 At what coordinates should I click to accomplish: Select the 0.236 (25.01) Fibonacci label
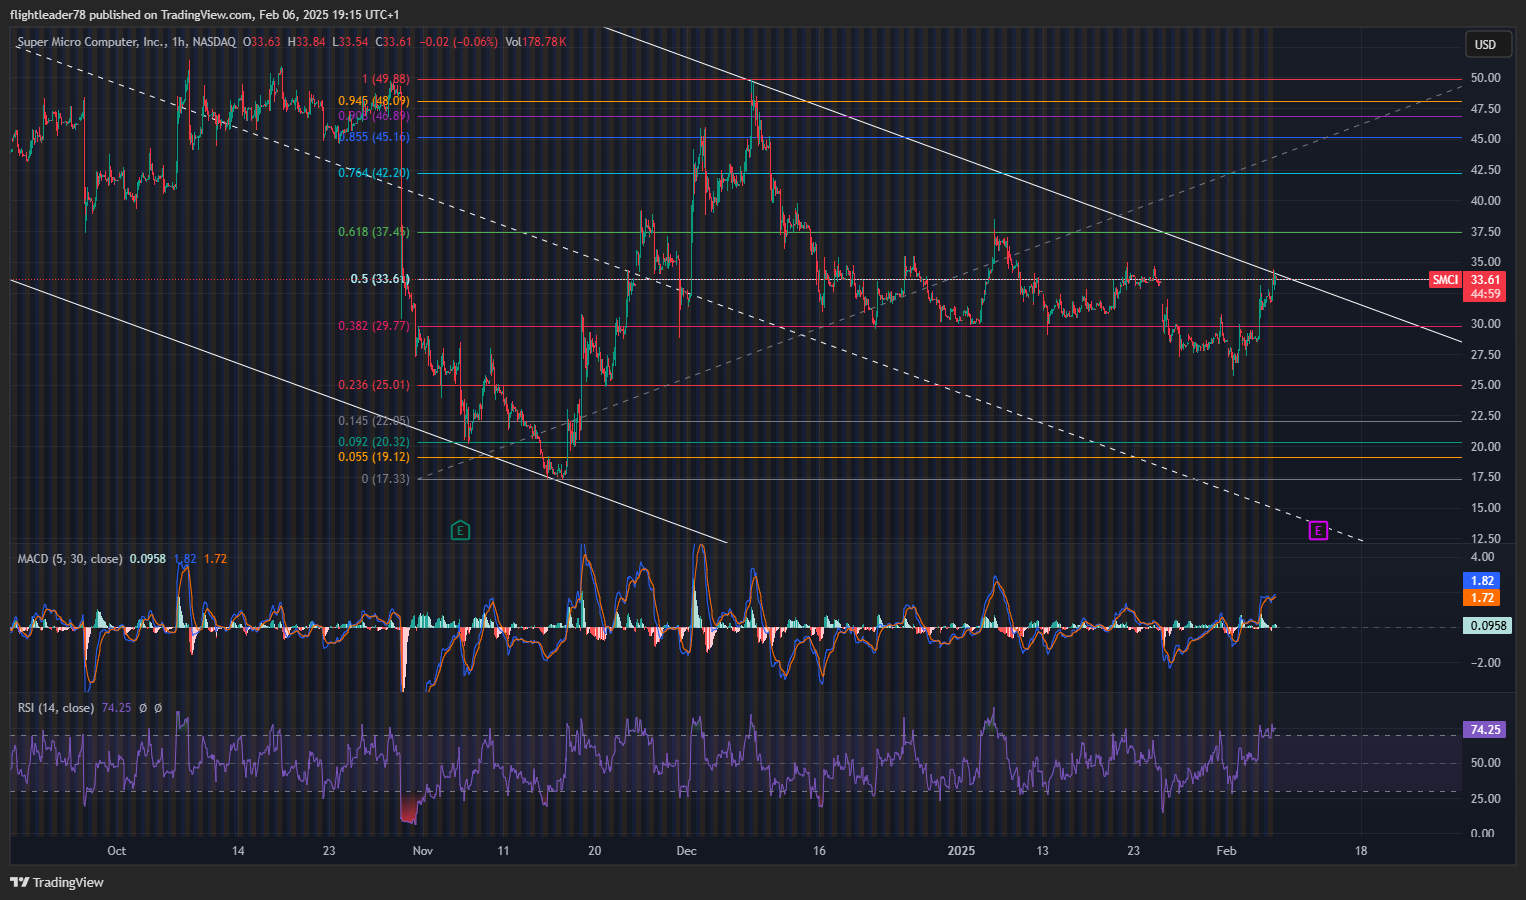[x=374, y=385]
